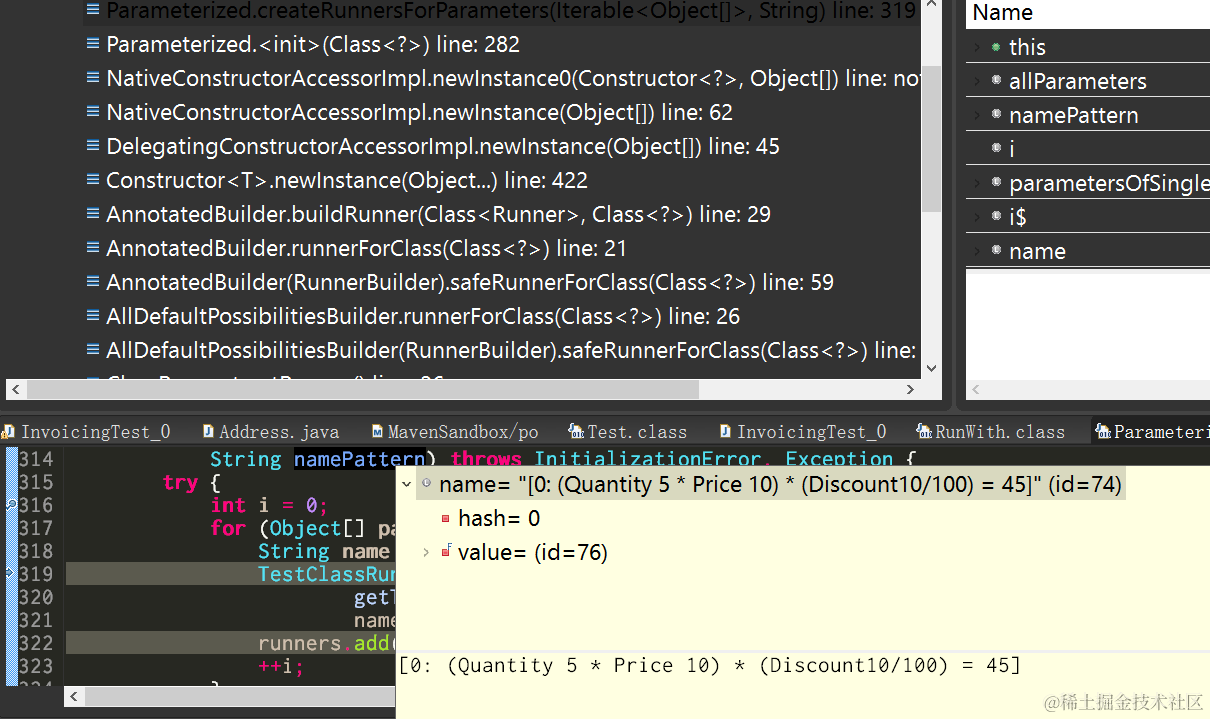Screen dimensions: 1210x719
Task: Click the variable icon beside 'name' in Variables
Action: pyautogui.click(x=996, y=250)
